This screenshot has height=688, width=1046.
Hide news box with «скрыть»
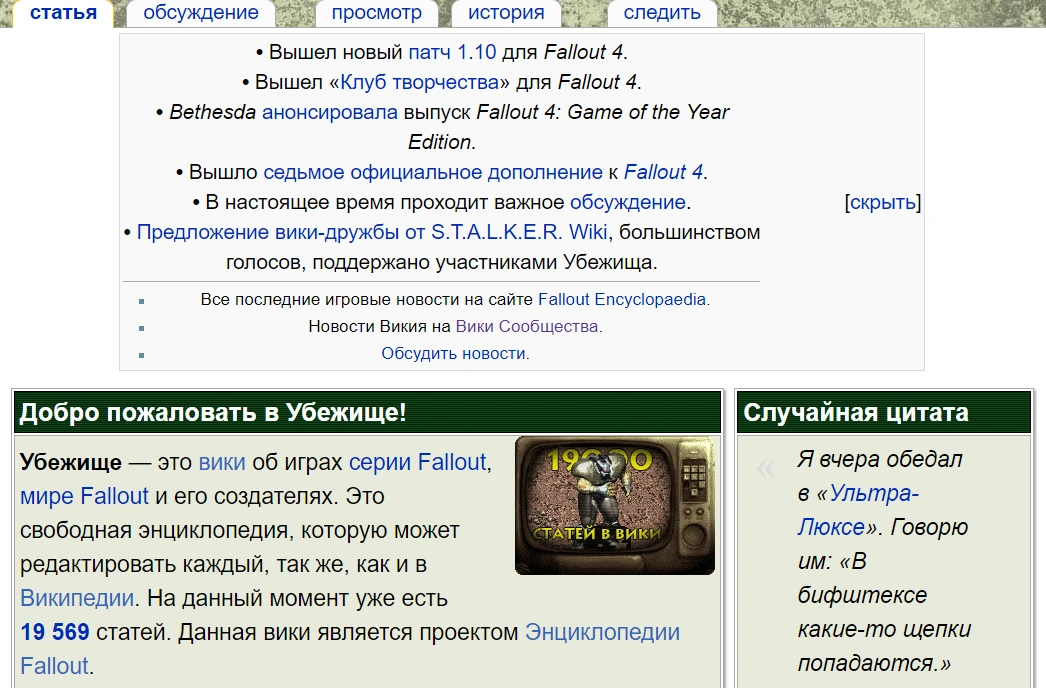coord(883,202)
